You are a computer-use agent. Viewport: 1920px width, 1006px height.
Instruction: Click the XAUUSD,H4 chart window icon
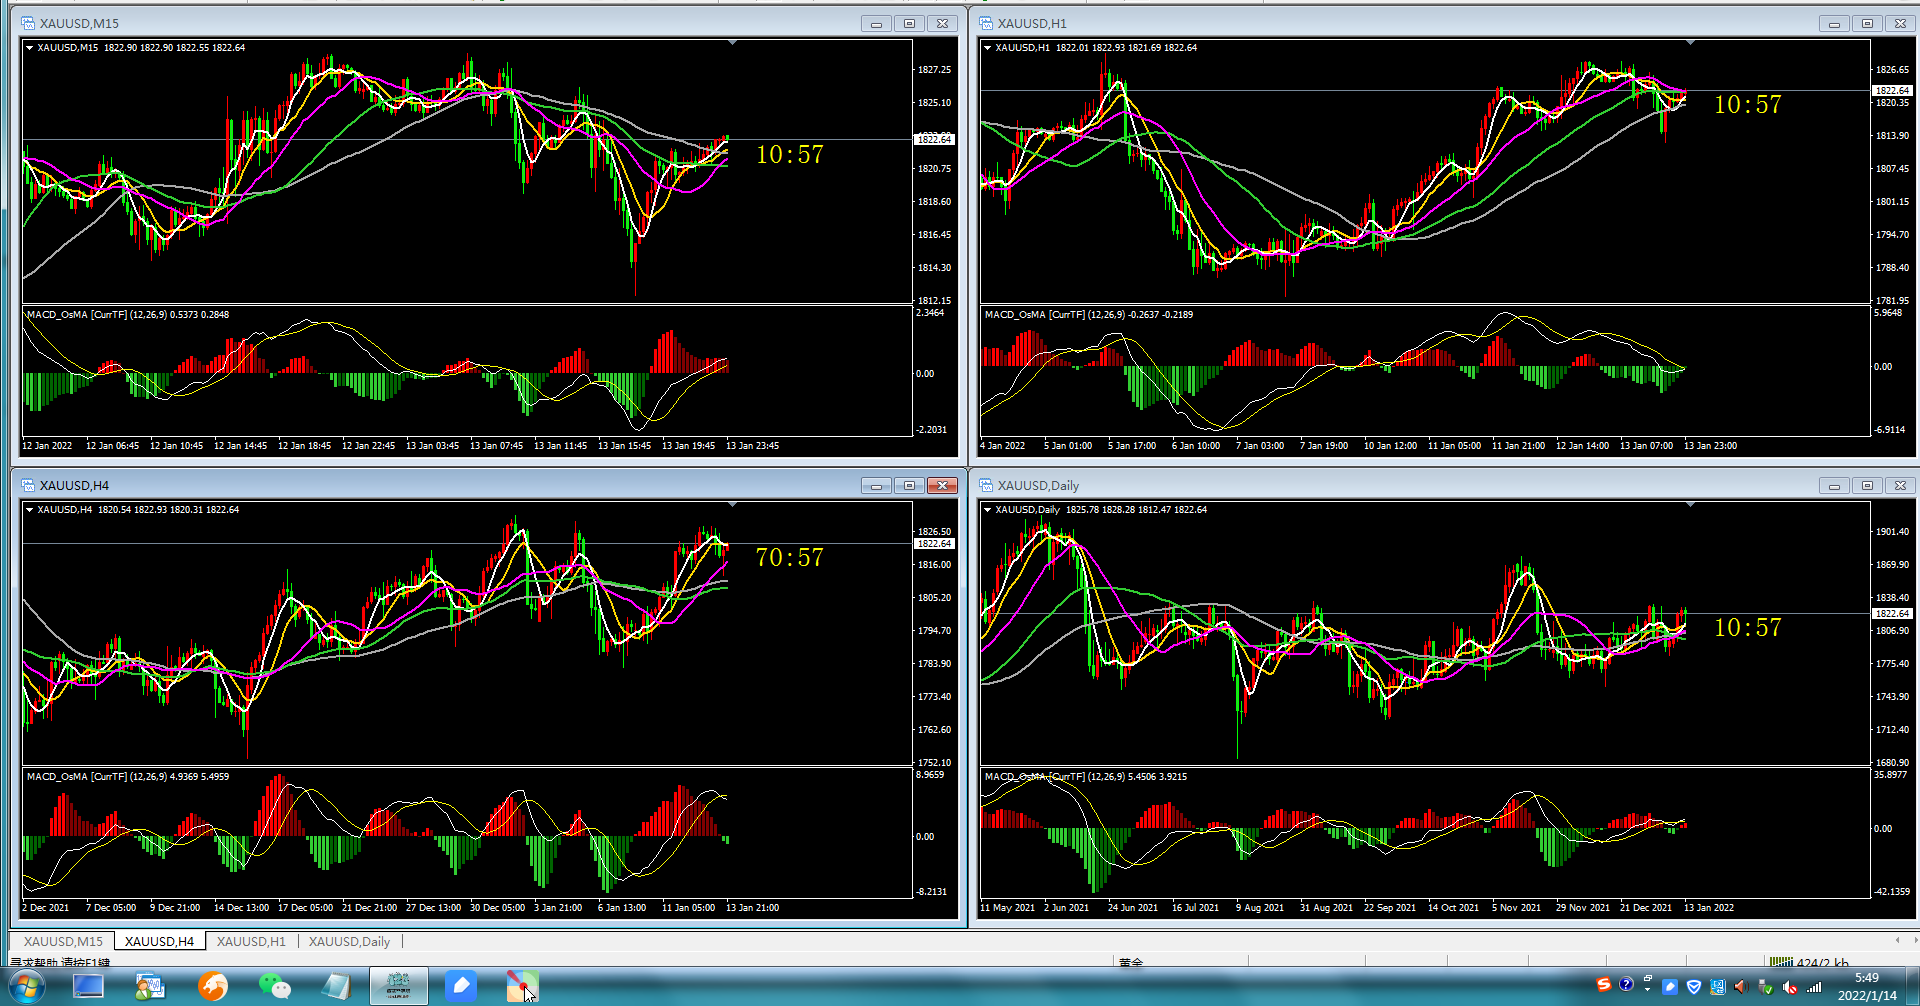coord(28,485)
